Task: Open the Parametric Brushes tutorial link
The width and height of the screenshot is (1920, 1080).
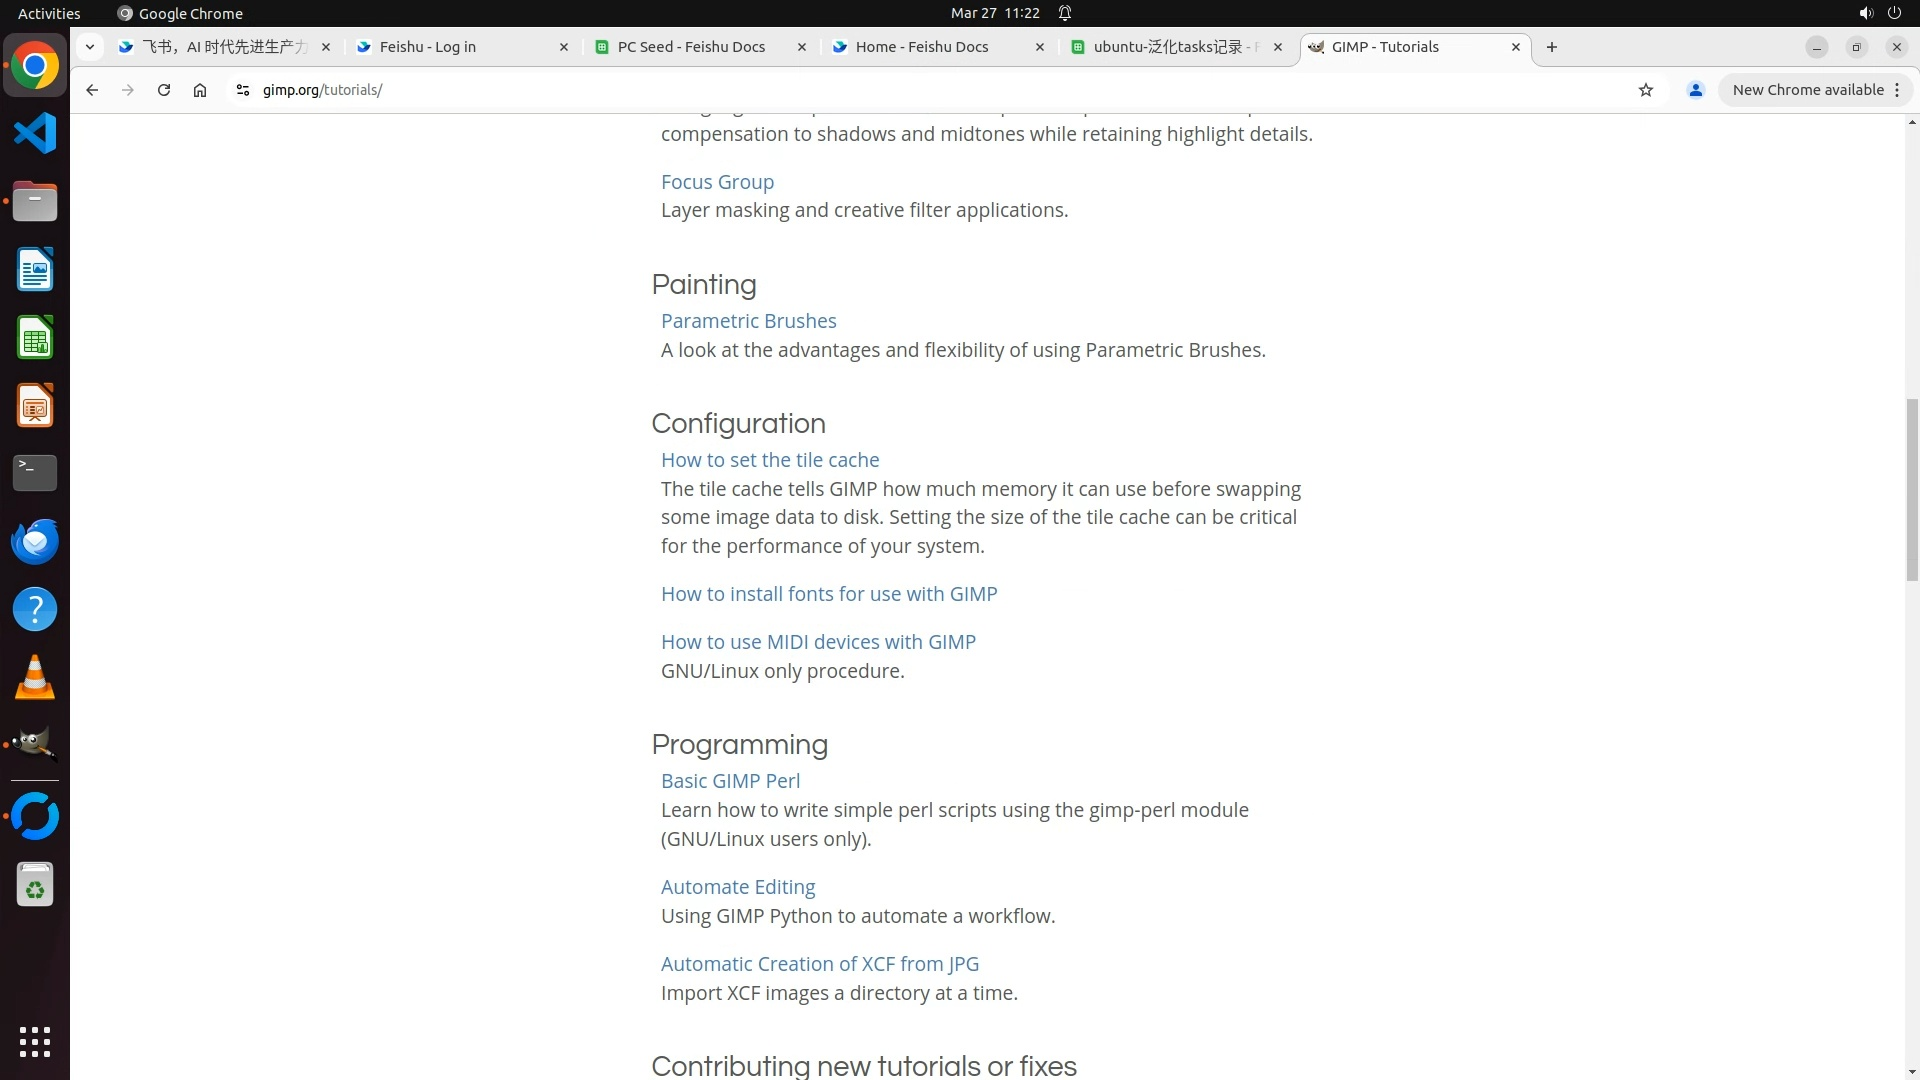Action: point(748,321)
